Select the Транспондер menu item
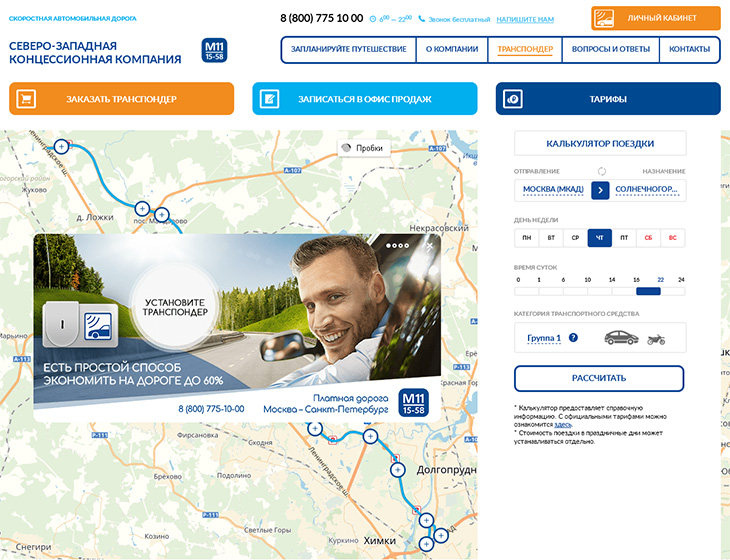Screen dimensions: 730x560 pyautogui.click(x=525, y=49)
